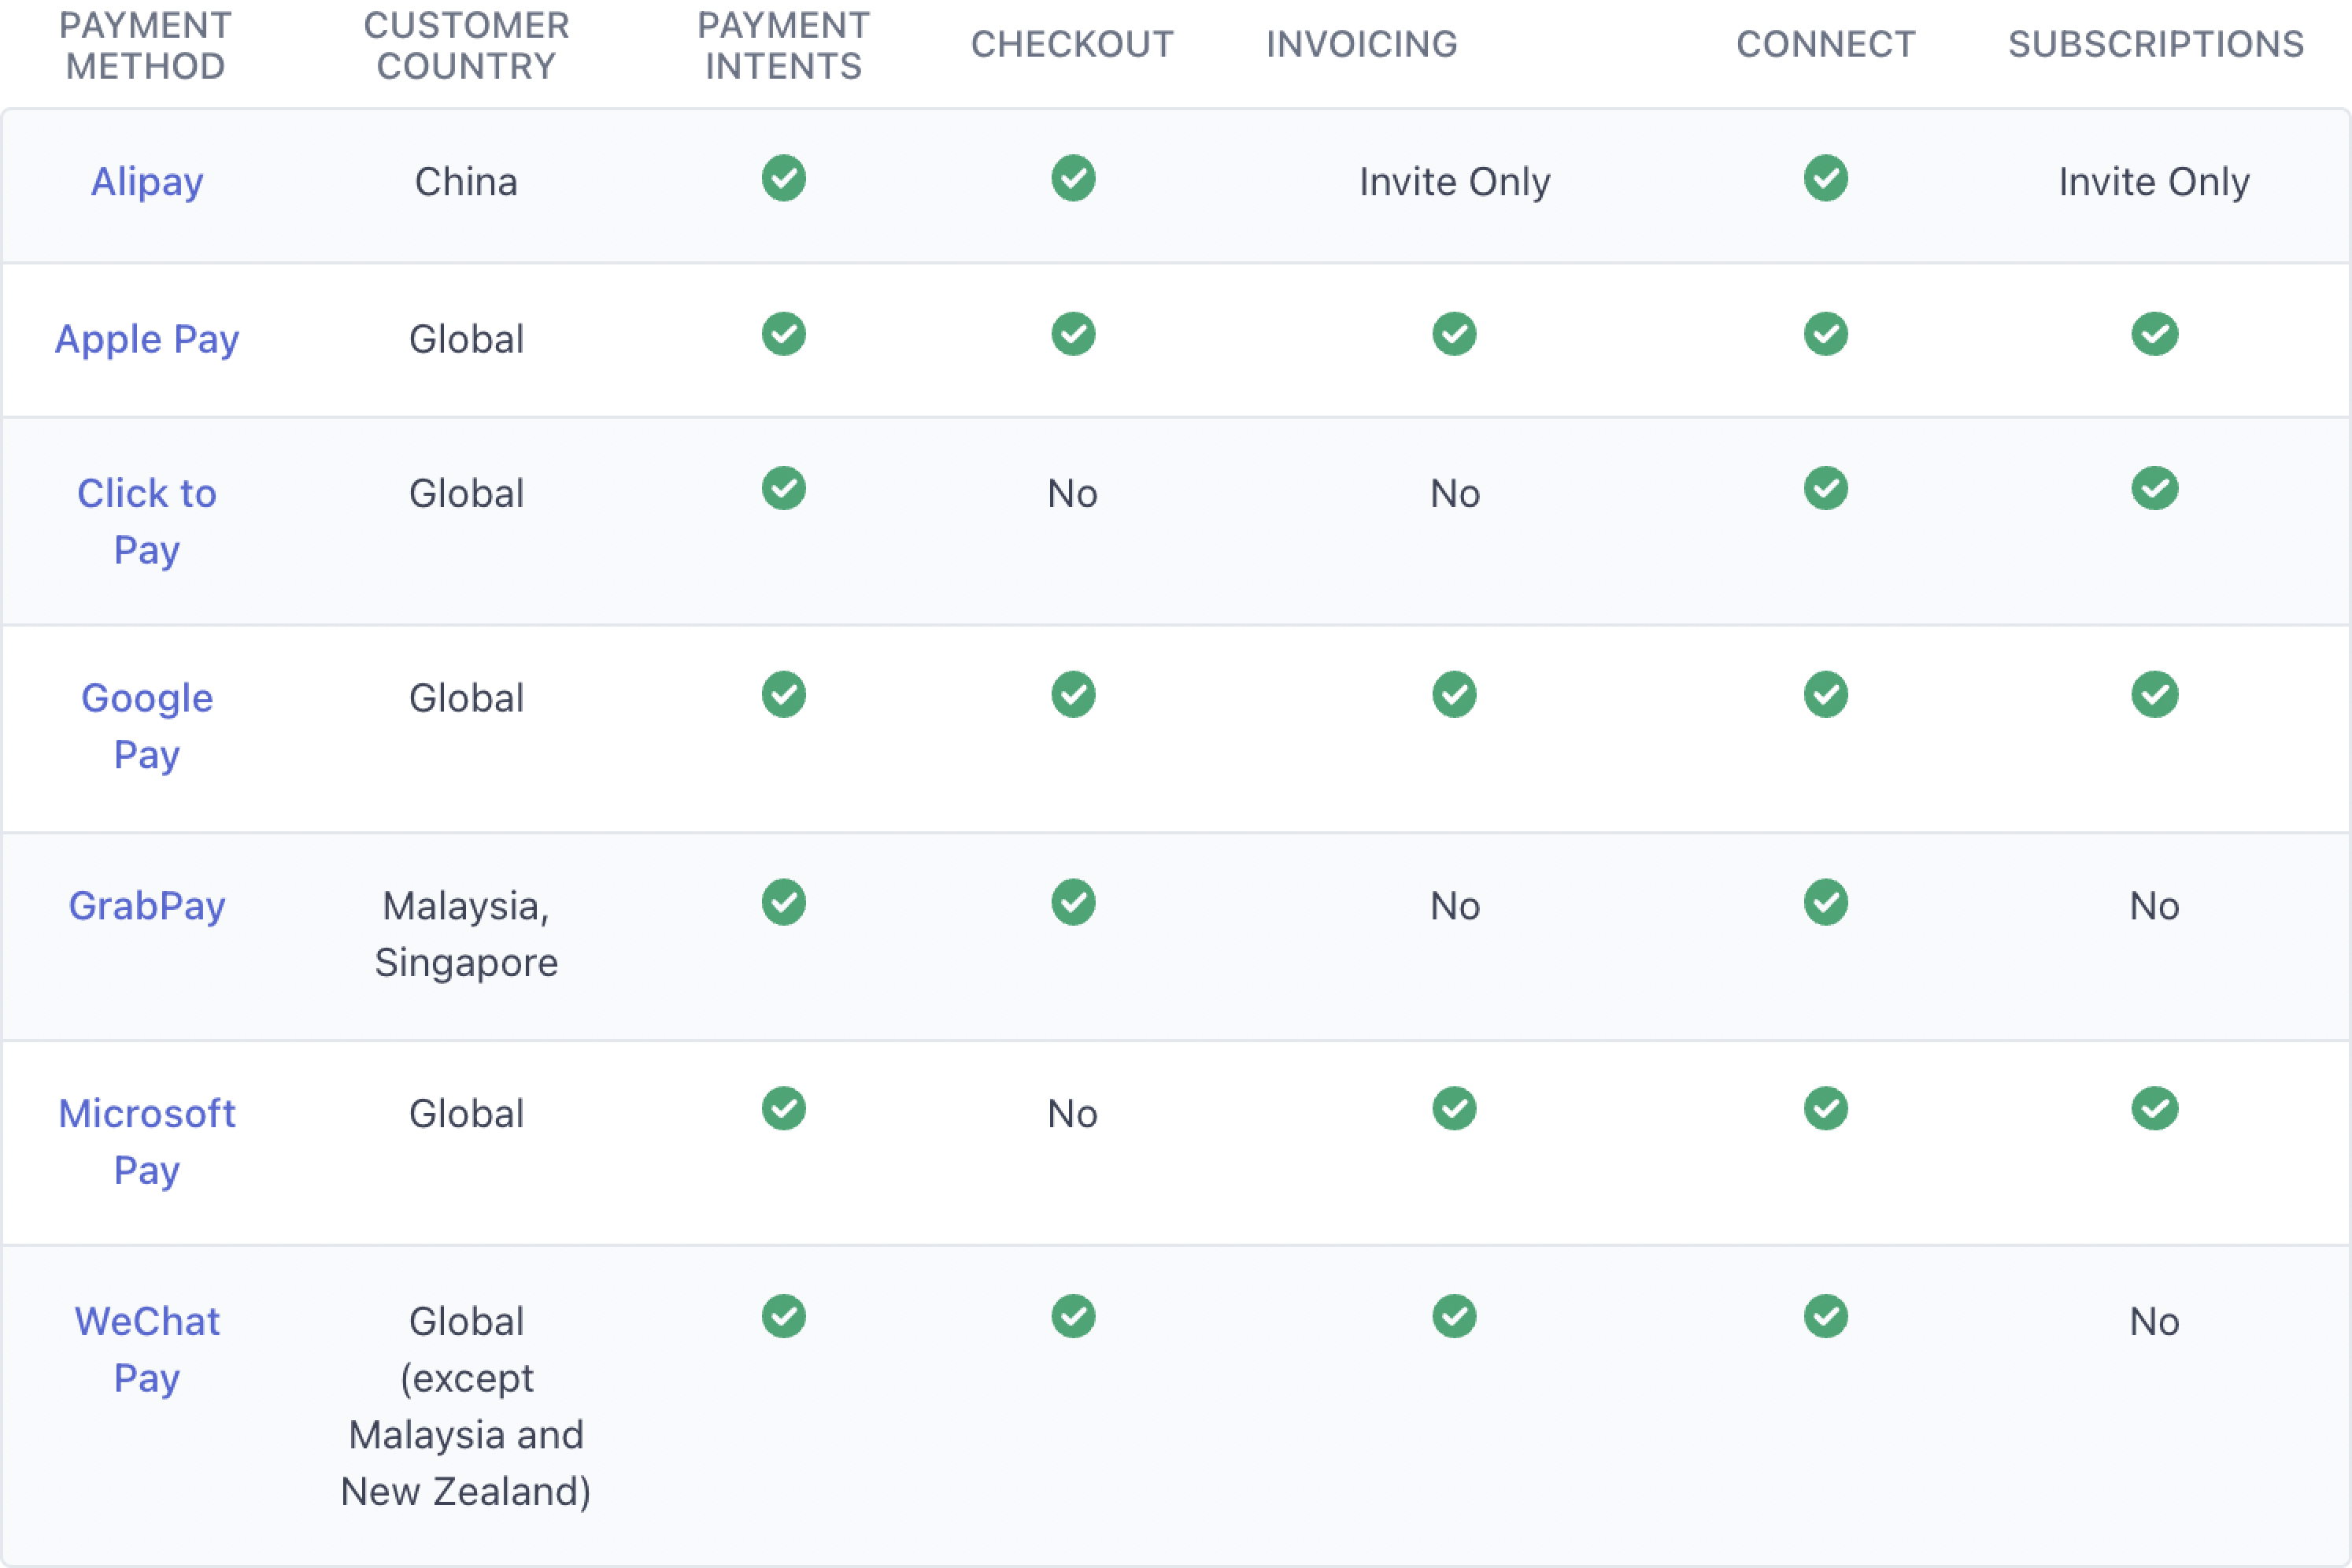This screenshot has width=2352, height=1568.
Task: Click Microsoft Pay's Payment Intents checkmark
Action: click(x=784, y=1108)
